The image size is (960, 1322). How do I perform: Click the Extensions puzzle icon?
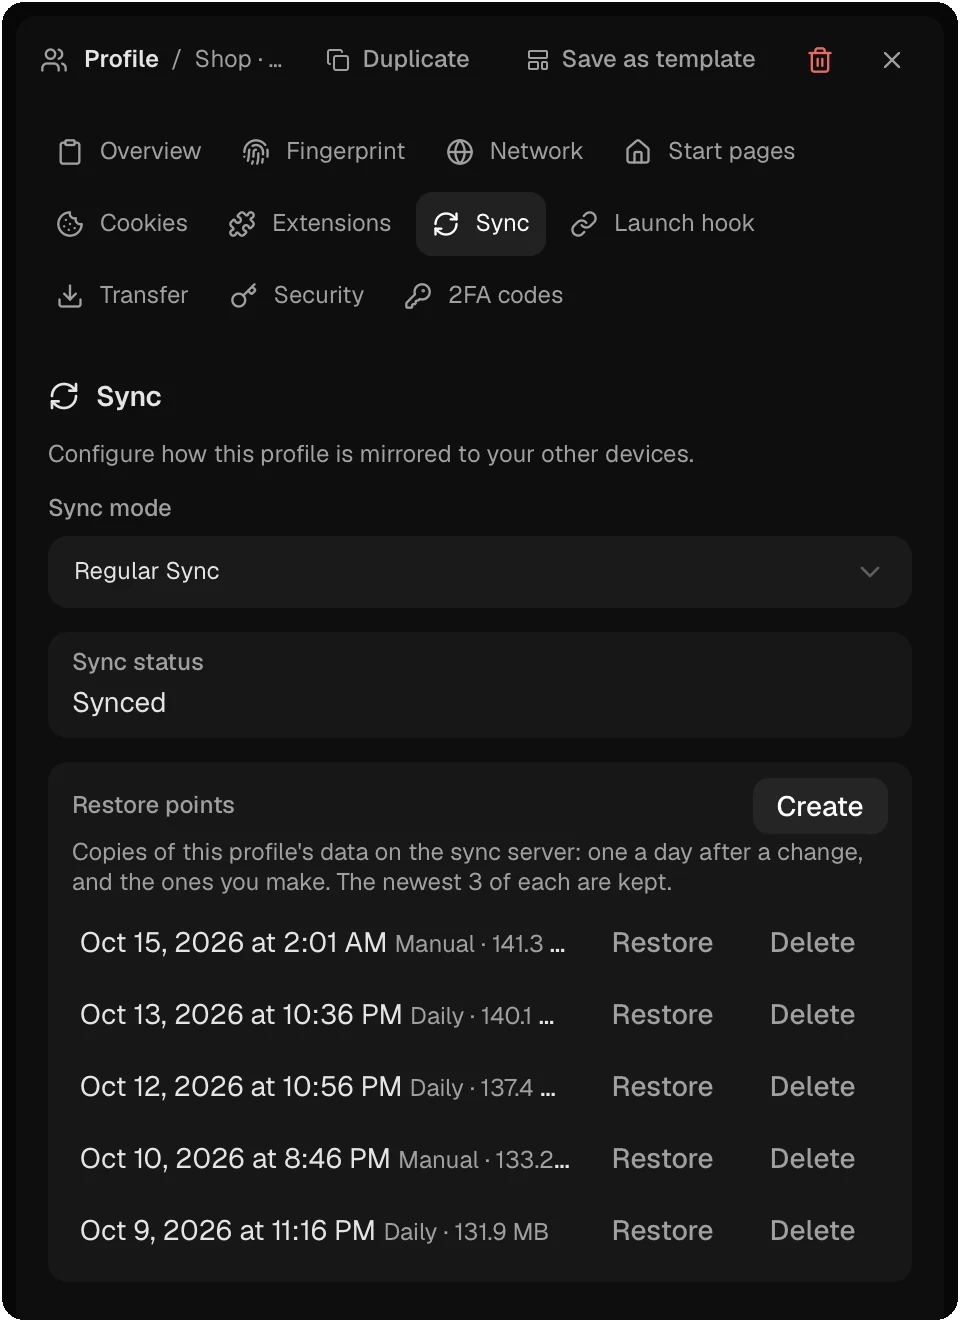[242, 224]
